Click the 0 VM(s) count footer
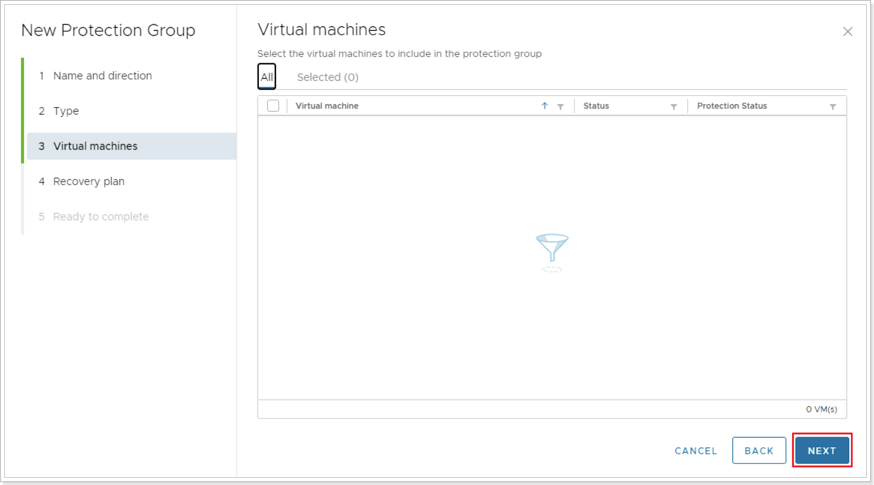This screenshot has height=485, width=874. pos(821,409)
